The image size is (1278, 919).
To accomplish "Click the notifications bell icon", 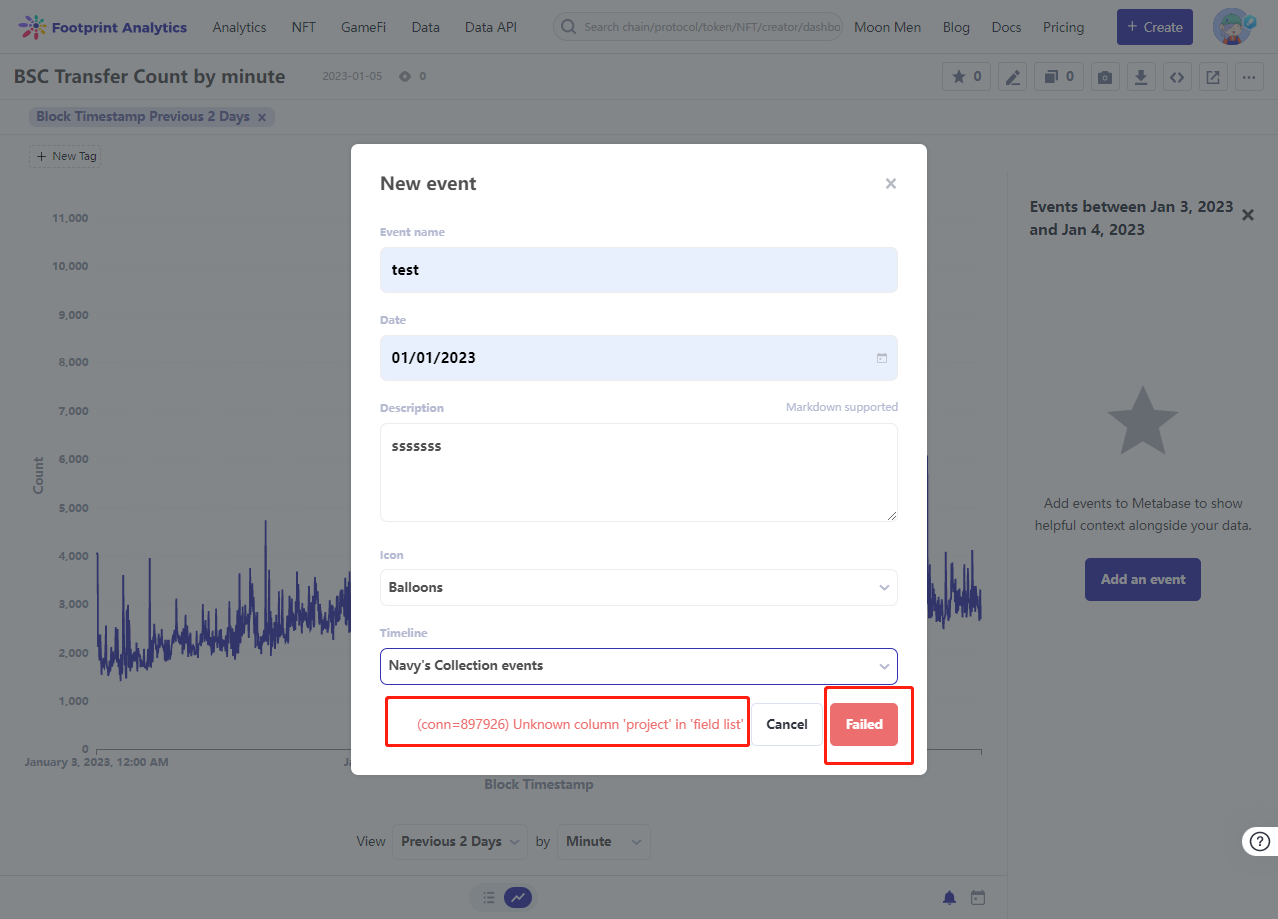I will coord(949,897).
